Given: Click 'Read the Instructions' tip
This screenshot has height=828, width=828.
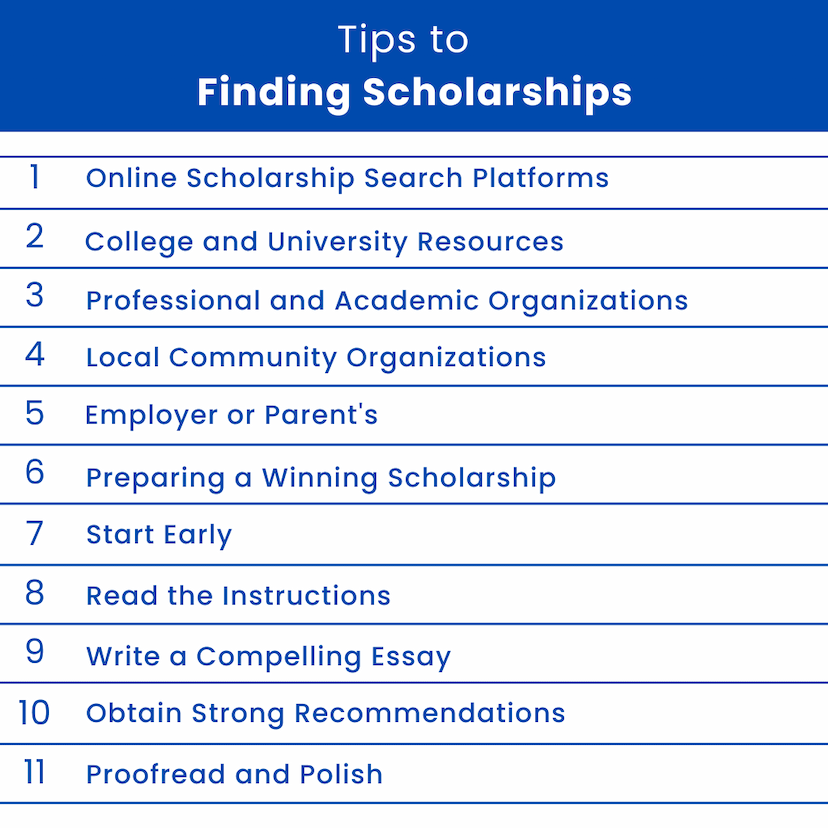Looking at the screenshot, I should pyautogui.click(x=238, y=596).
